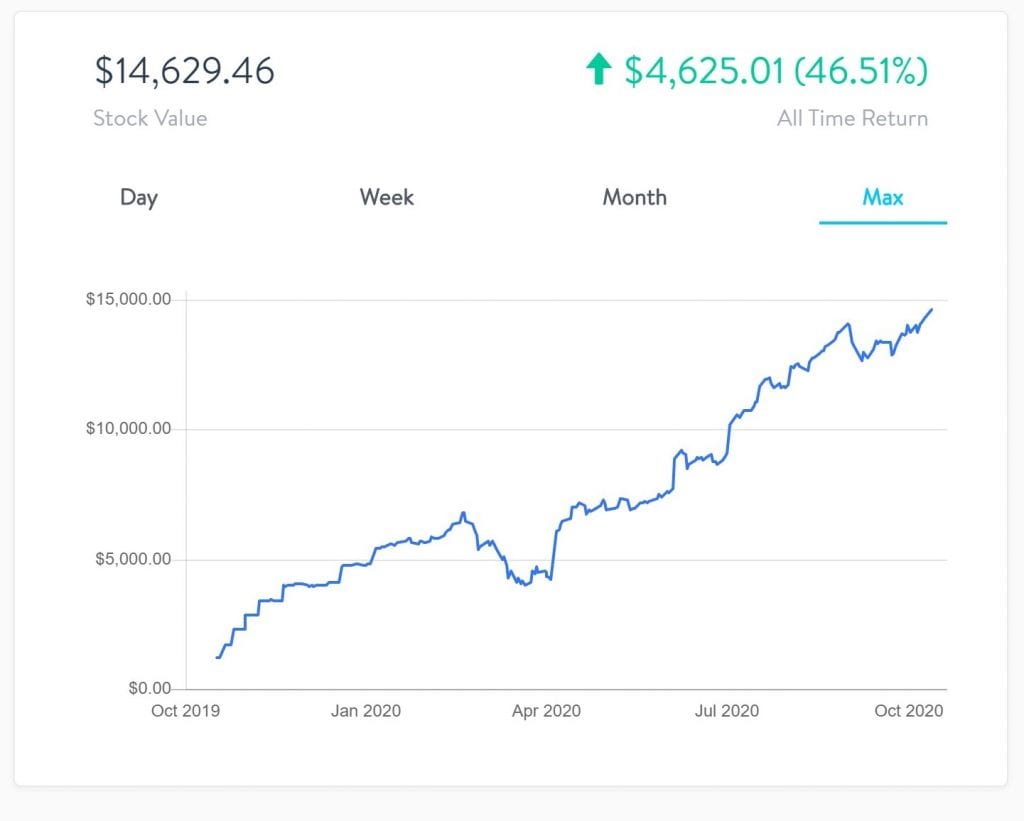Image resolution: width=1024 pixels, height=821 pixels.
Task: Click the $10,000.00 y-axis label
Action: click(x=129, y=429)
